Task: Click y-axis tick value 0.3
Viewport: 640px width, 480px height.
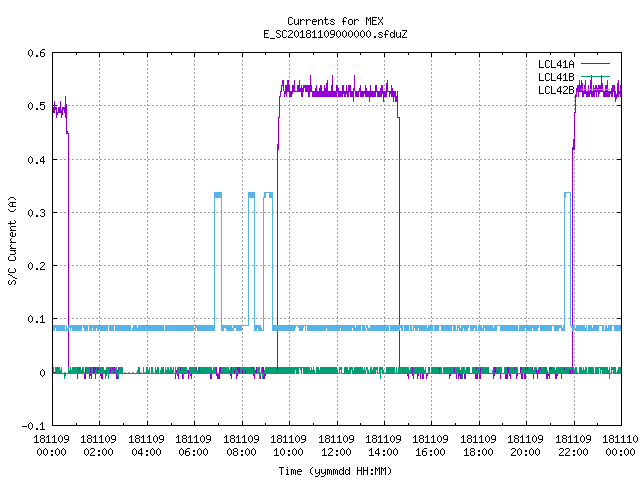Action: pos(36,213)
